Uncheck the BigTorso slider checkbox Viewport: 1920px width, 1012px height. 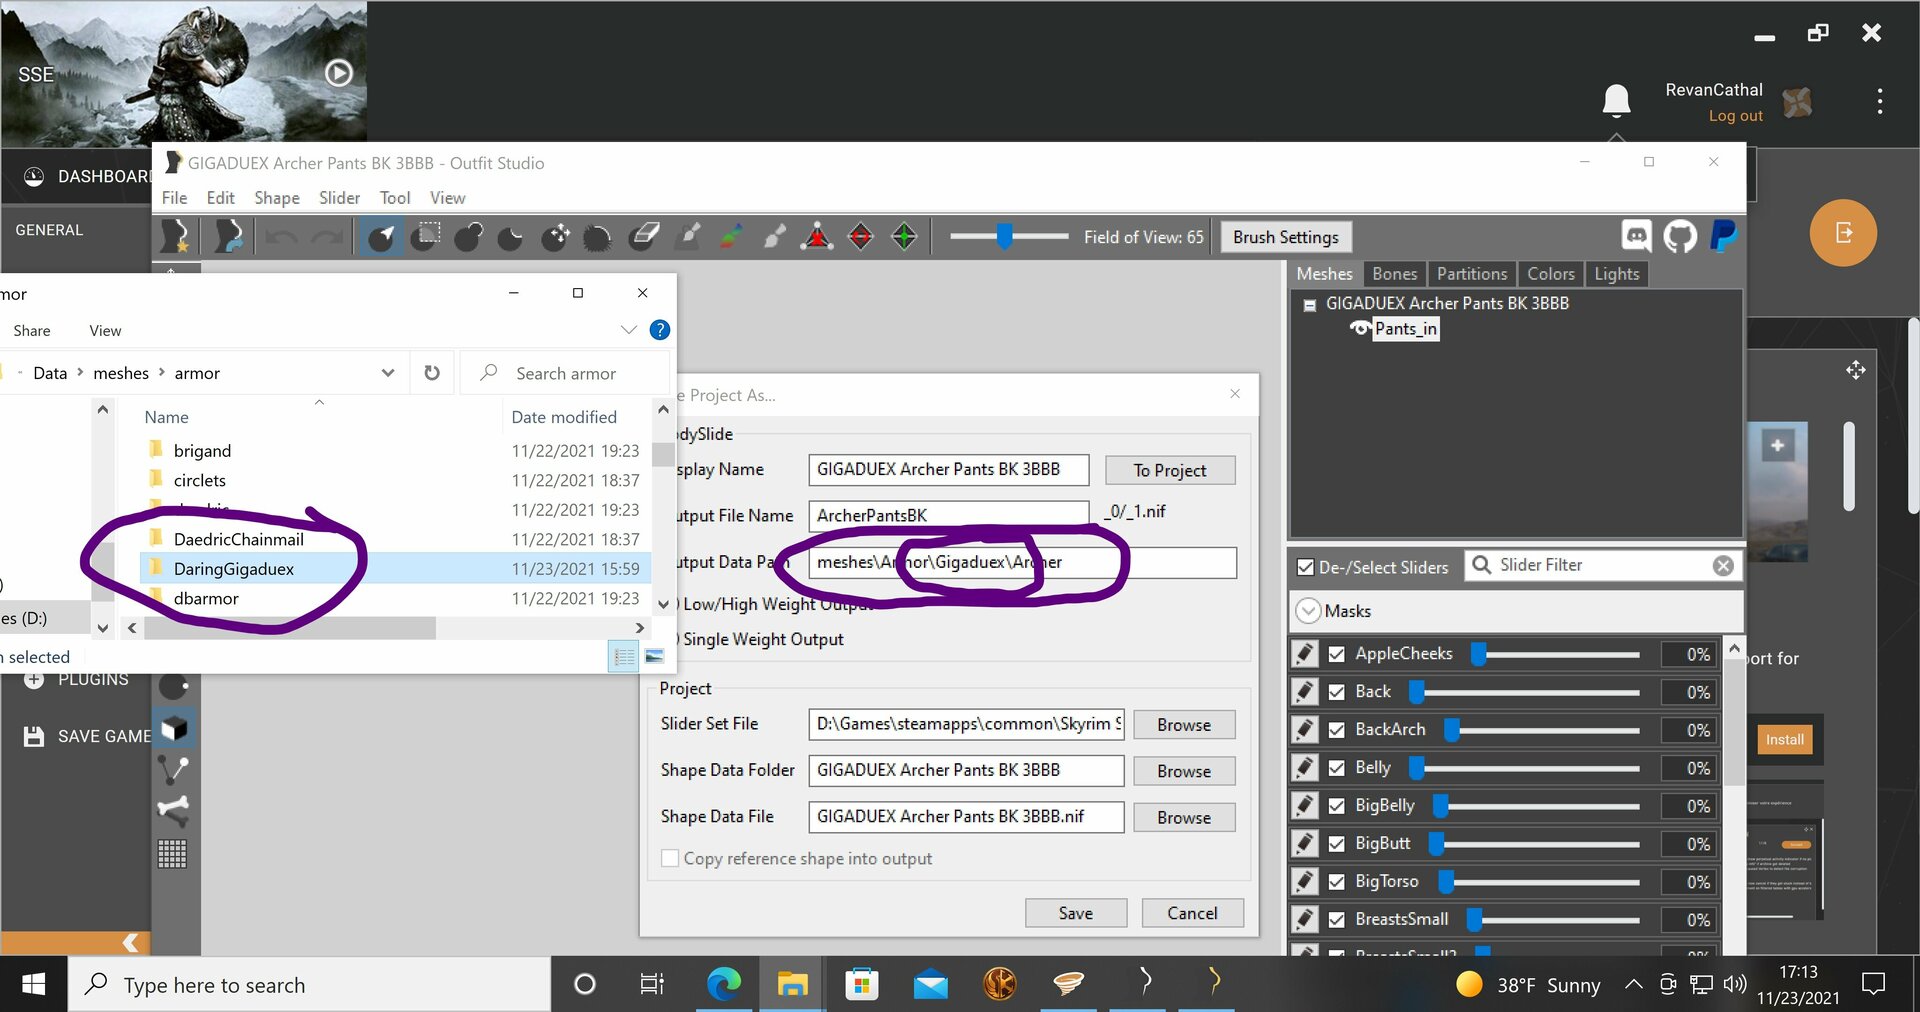point(1337,882)
